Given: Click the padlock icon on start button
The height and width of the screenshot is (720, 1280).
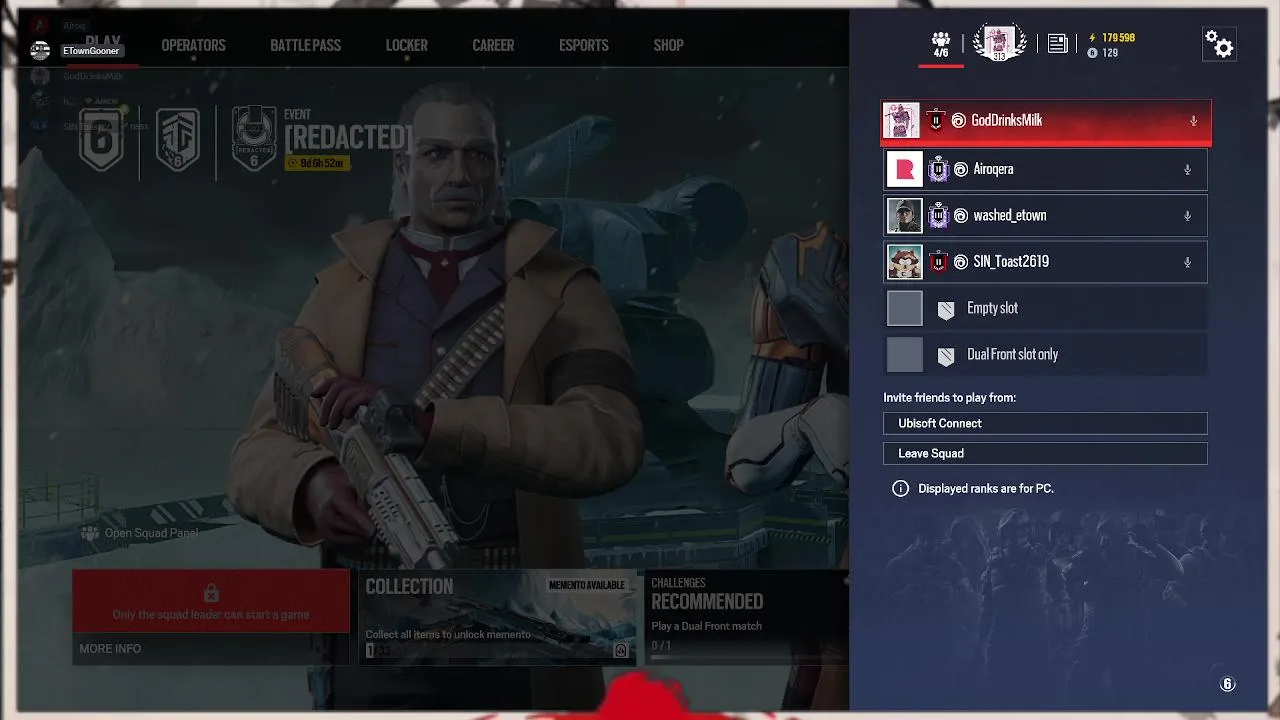Looking at the screenshot, I should pos(211,593).
